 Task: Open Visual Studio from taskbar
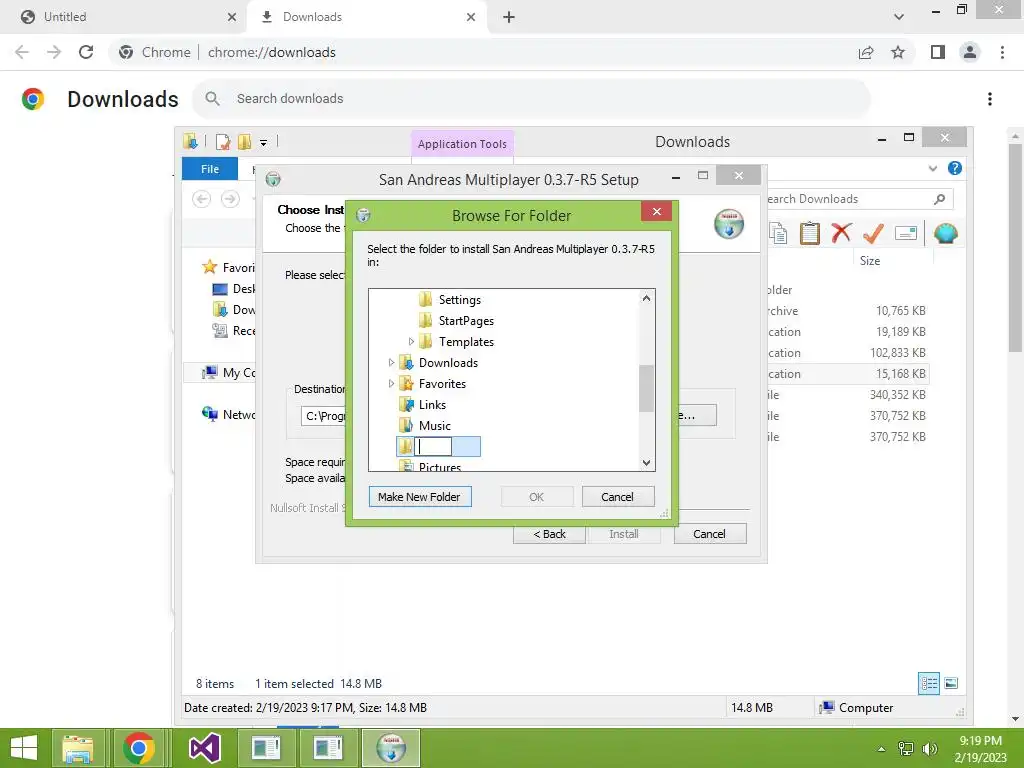204,748
